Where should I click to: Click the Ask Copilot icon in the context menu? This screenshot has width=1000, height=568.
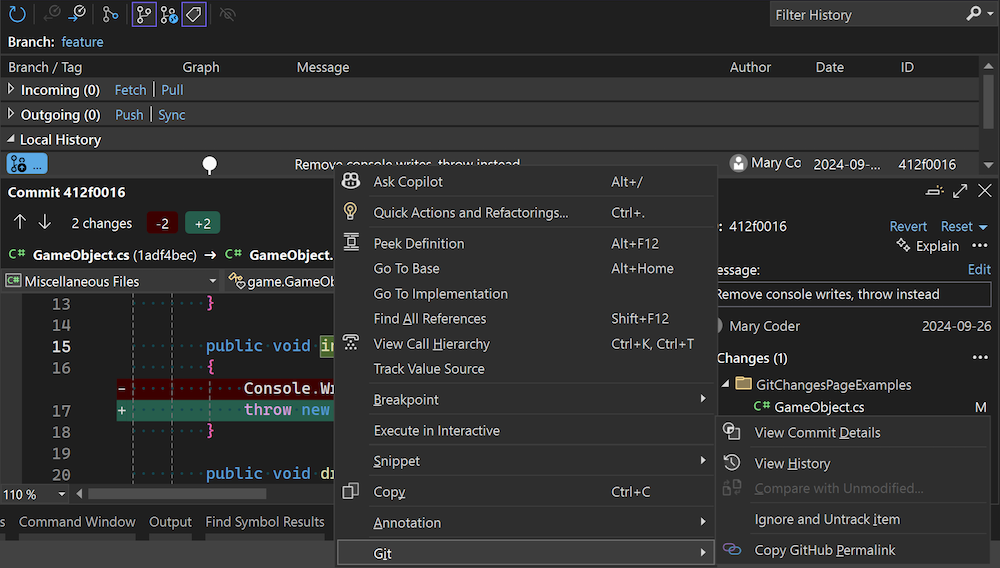coord(351,181)
